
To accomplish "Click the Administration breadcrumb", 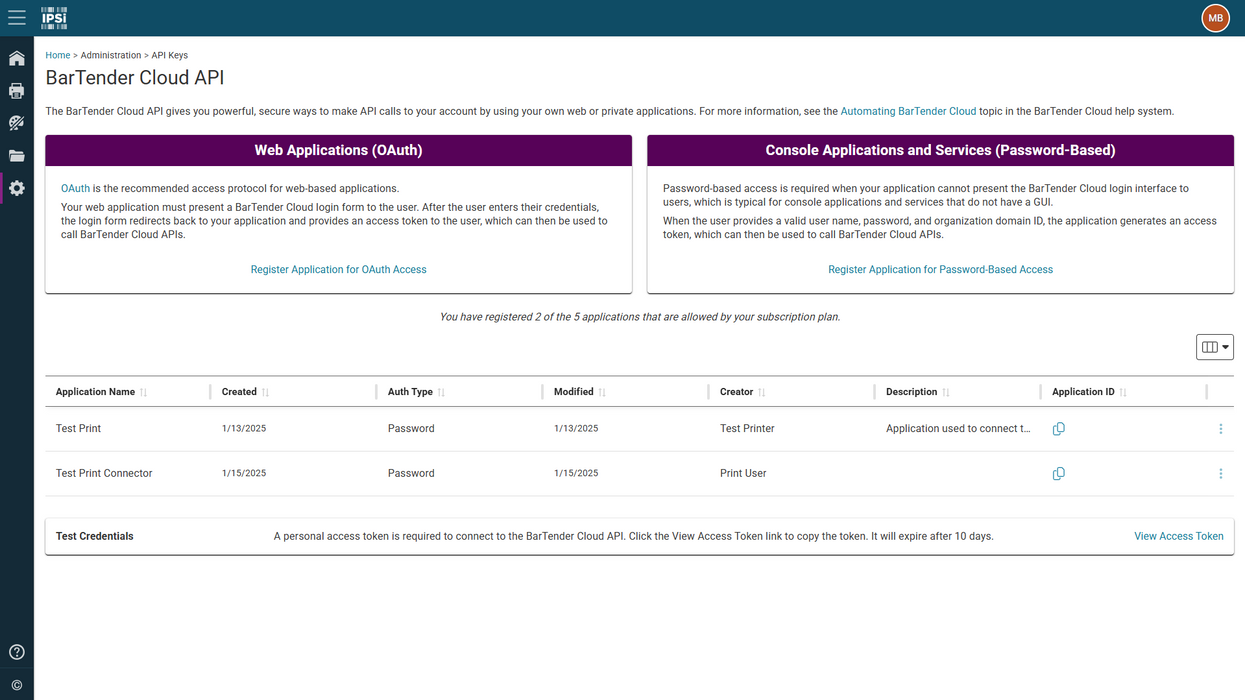I will (111, 55).
